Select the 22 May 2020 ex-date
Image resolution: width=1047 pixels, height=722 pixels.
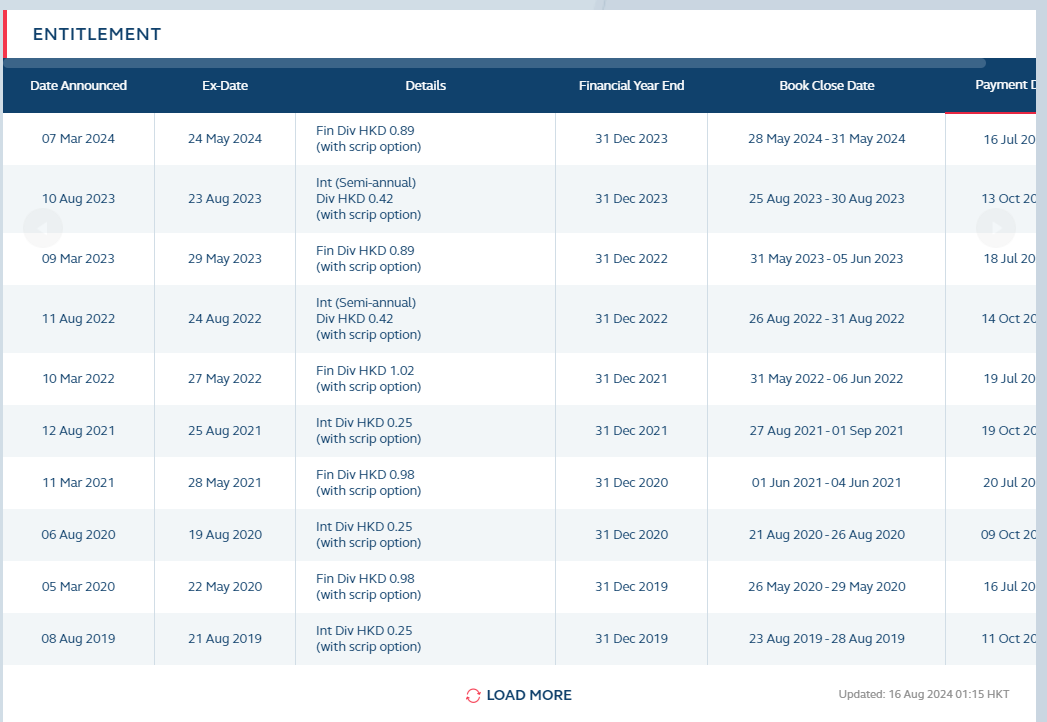pos(225,586)
